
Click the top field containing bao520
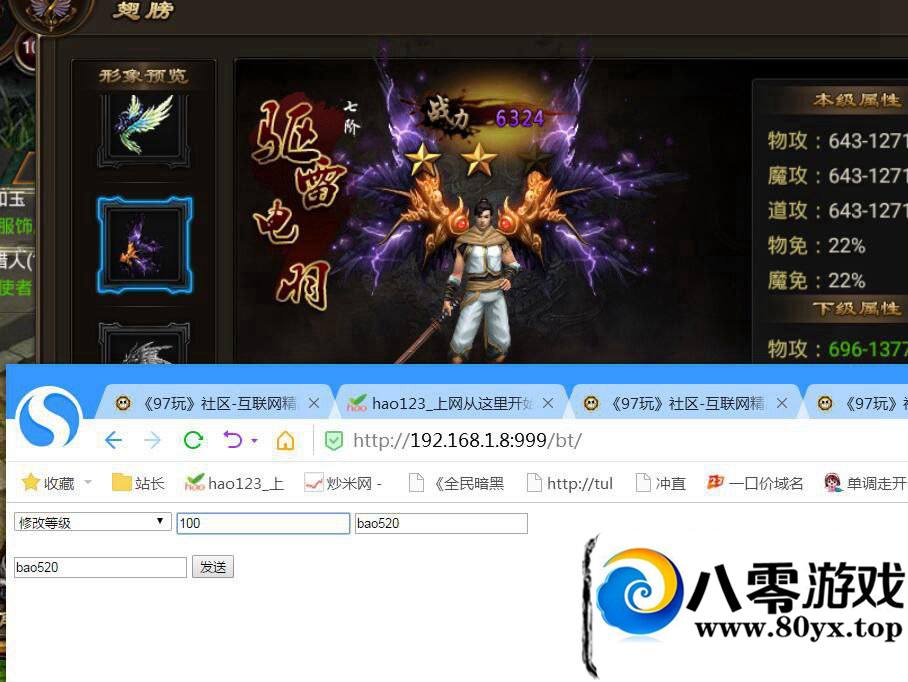[441, 523]
